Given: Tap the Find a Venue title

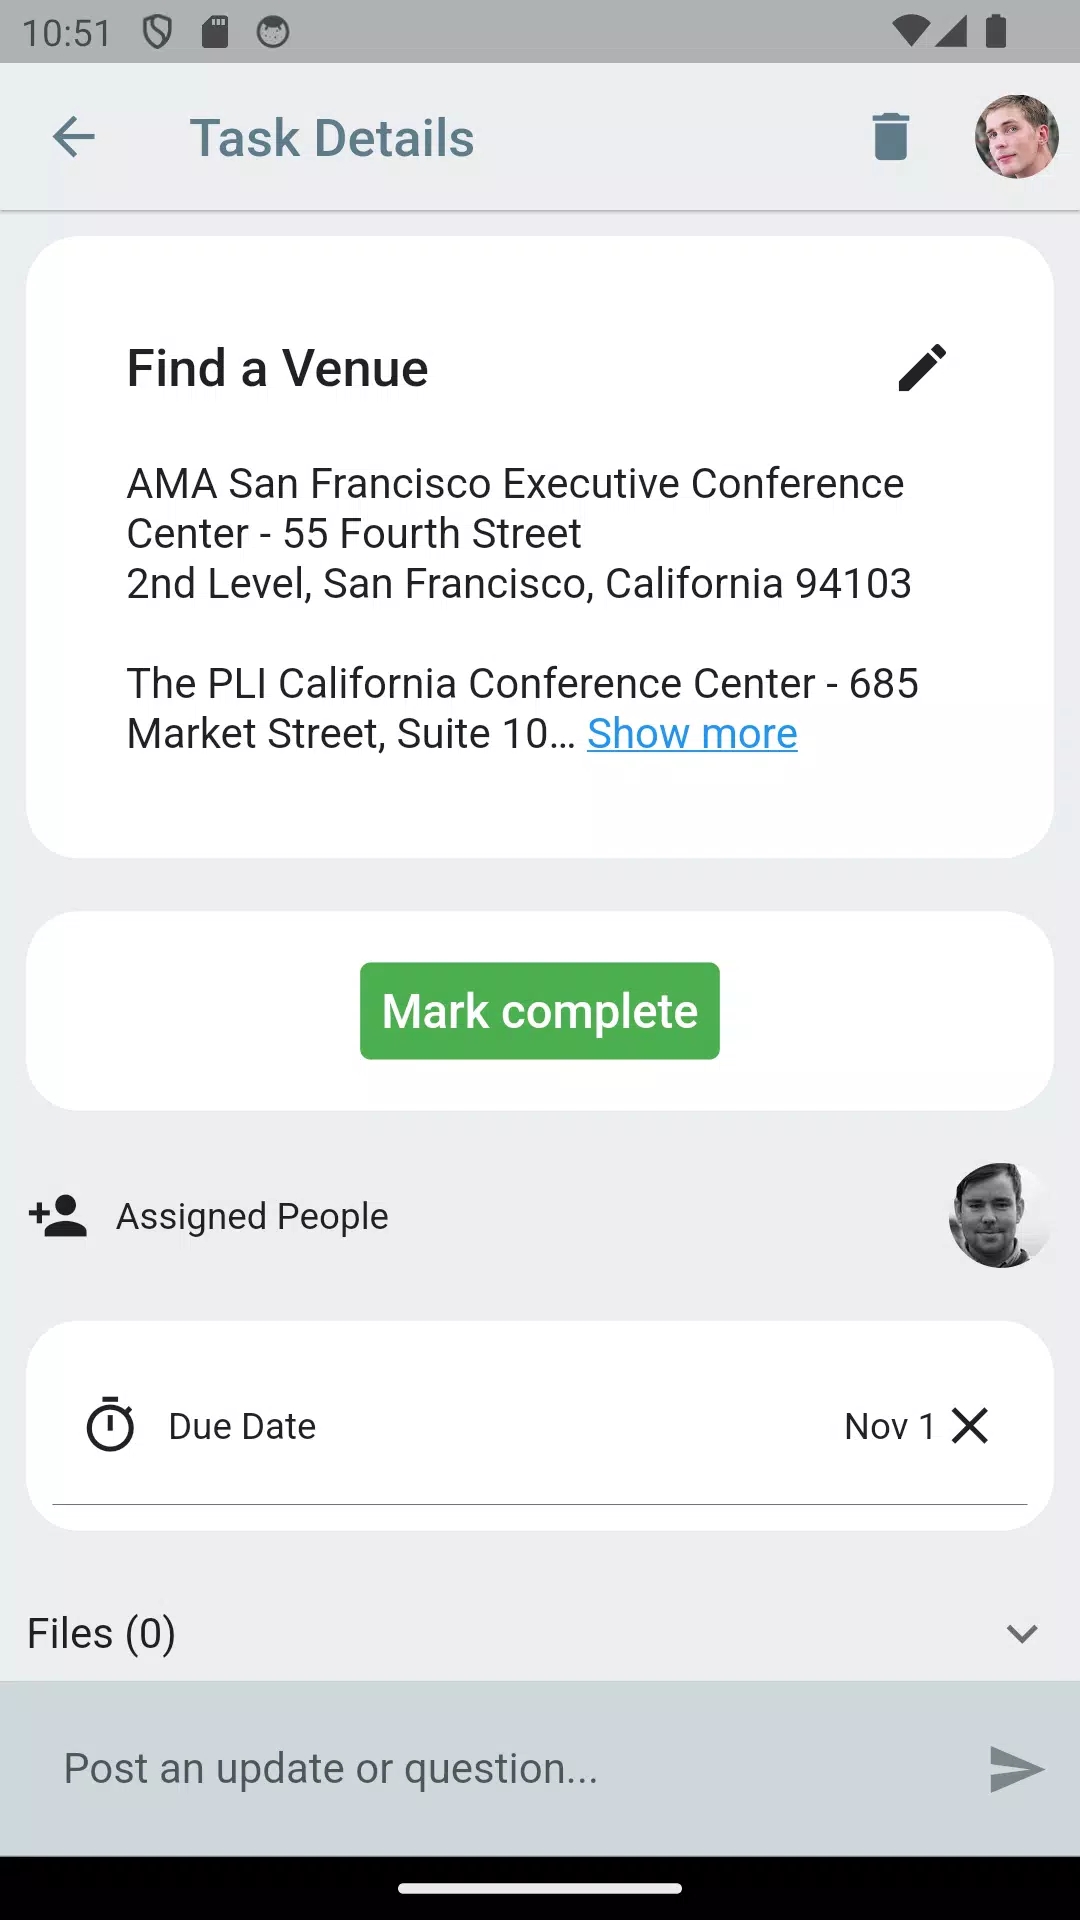Looking at the screenshot, I should pos(278,368).
